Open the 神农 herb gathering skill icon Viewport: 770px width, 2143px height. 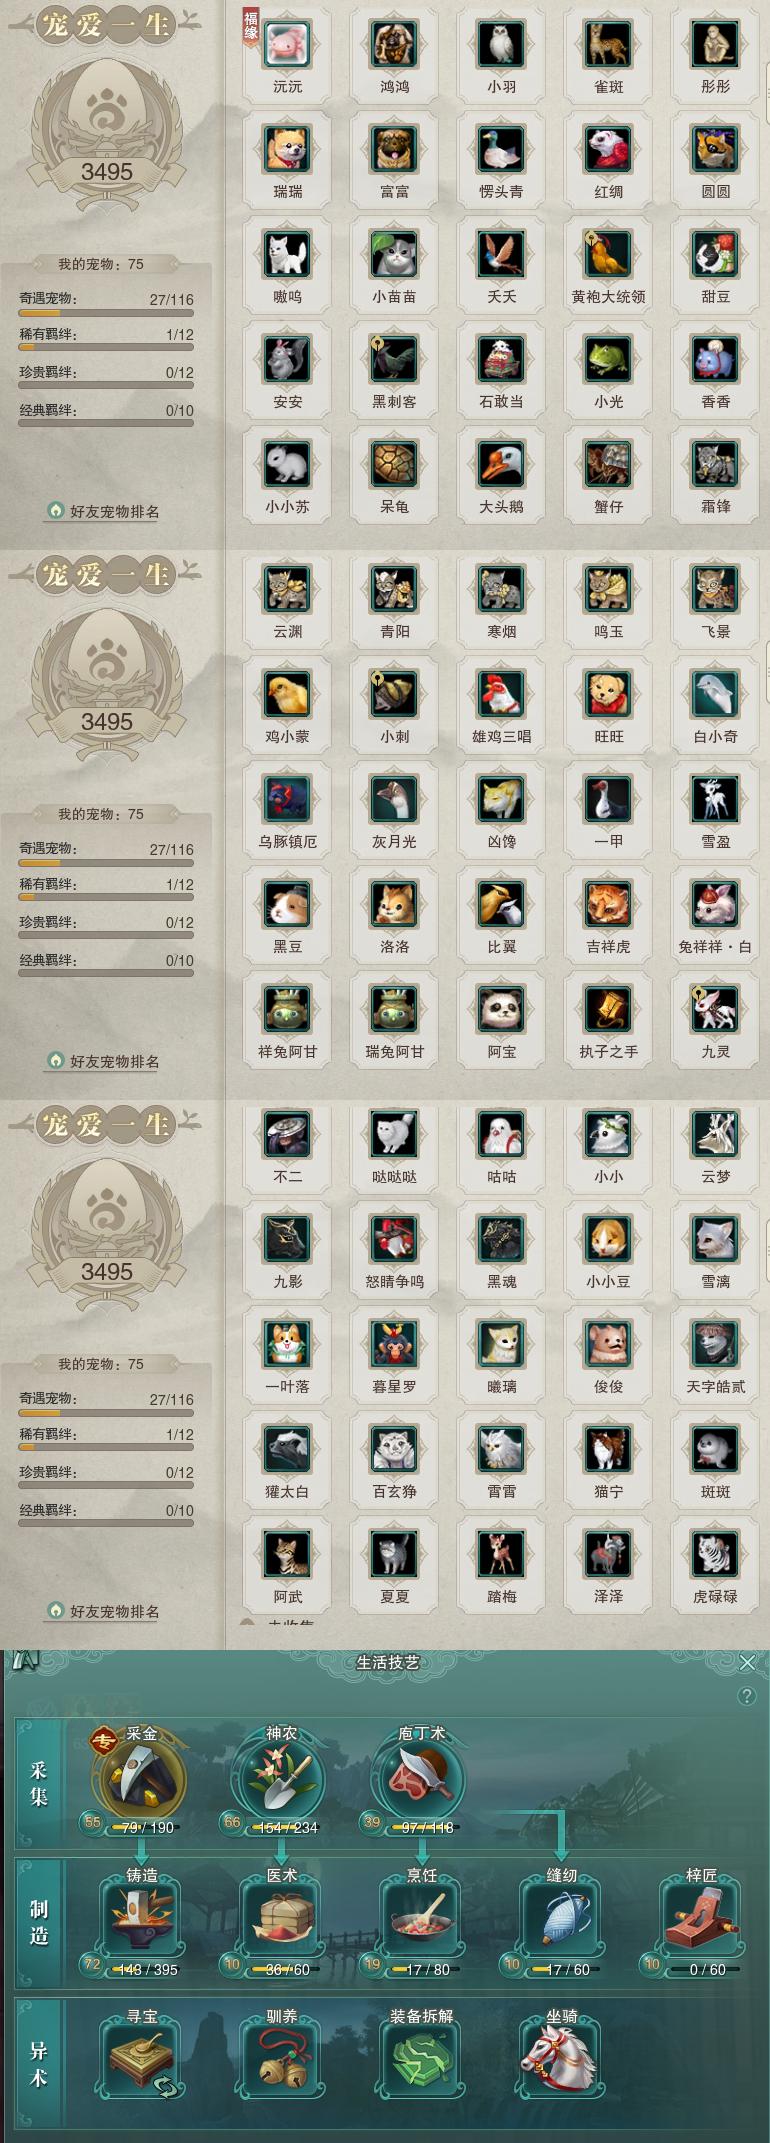click(281, 1783)
